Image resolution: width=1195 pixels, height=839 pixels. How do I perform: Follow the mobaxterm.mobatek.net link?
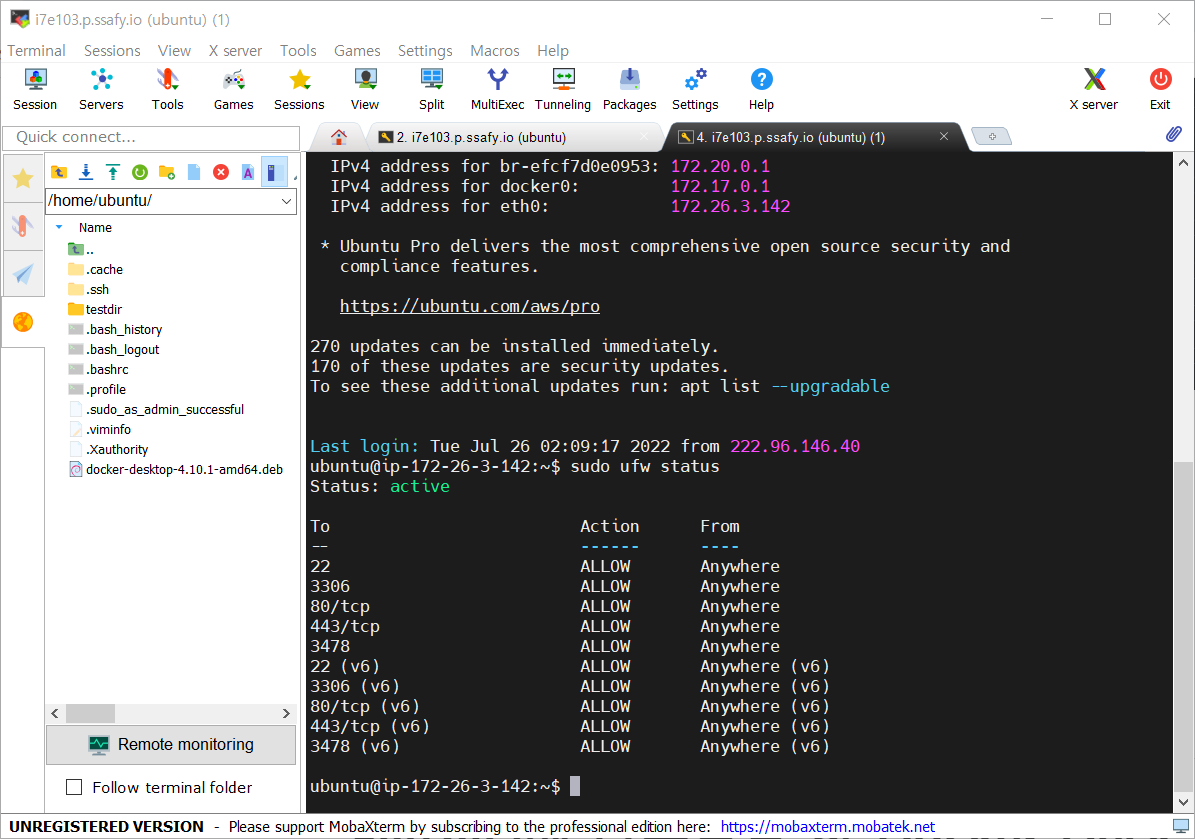(827, 826)
